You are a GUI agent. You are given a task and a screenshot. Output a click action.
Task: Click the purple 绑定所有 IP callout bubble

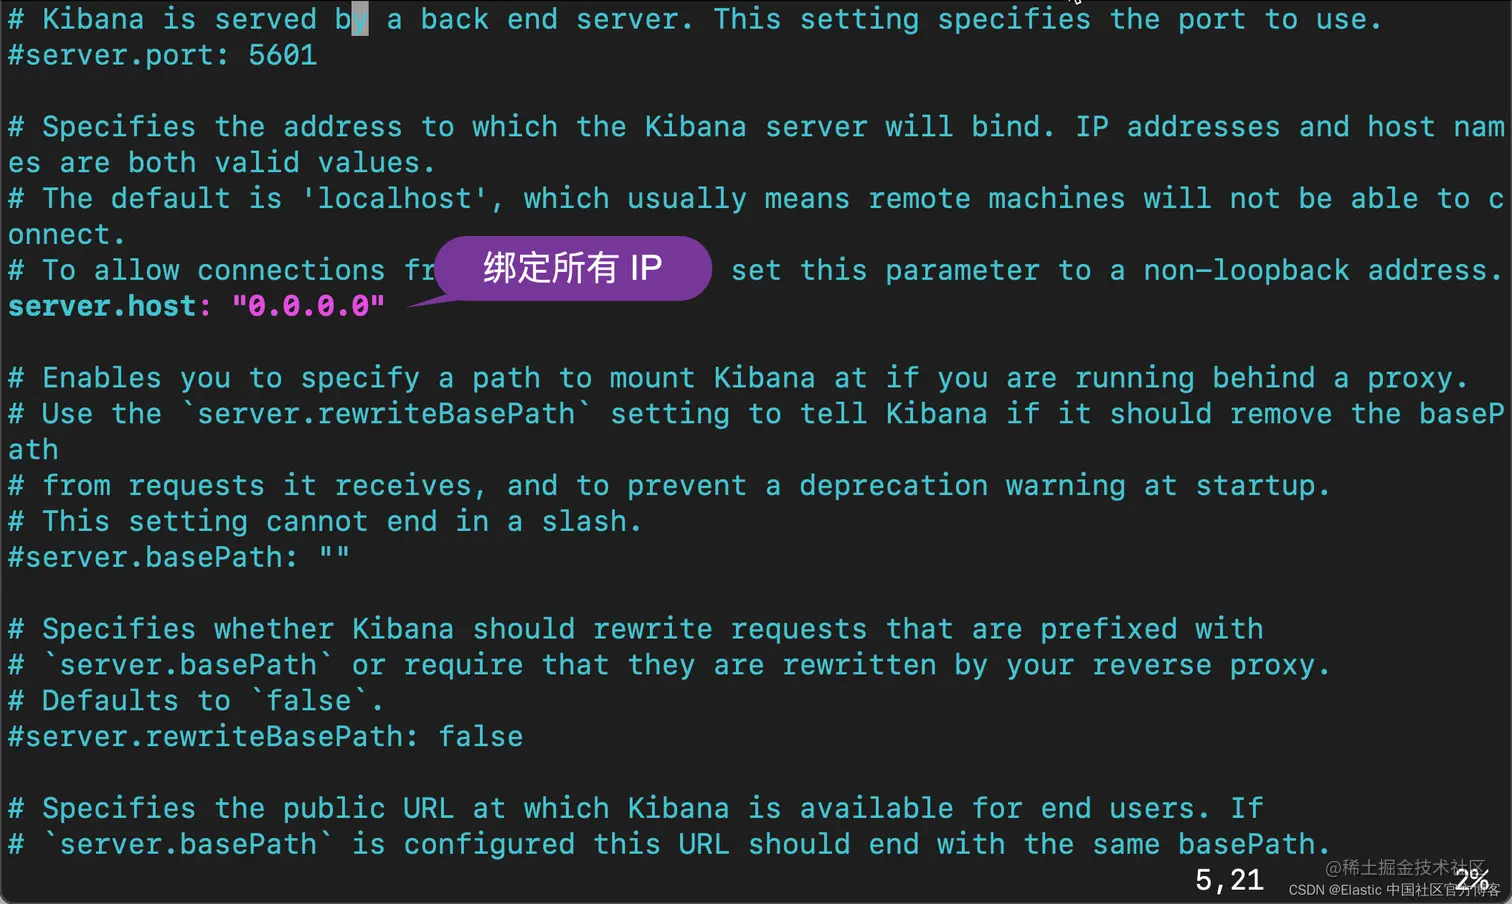(573, 268)
